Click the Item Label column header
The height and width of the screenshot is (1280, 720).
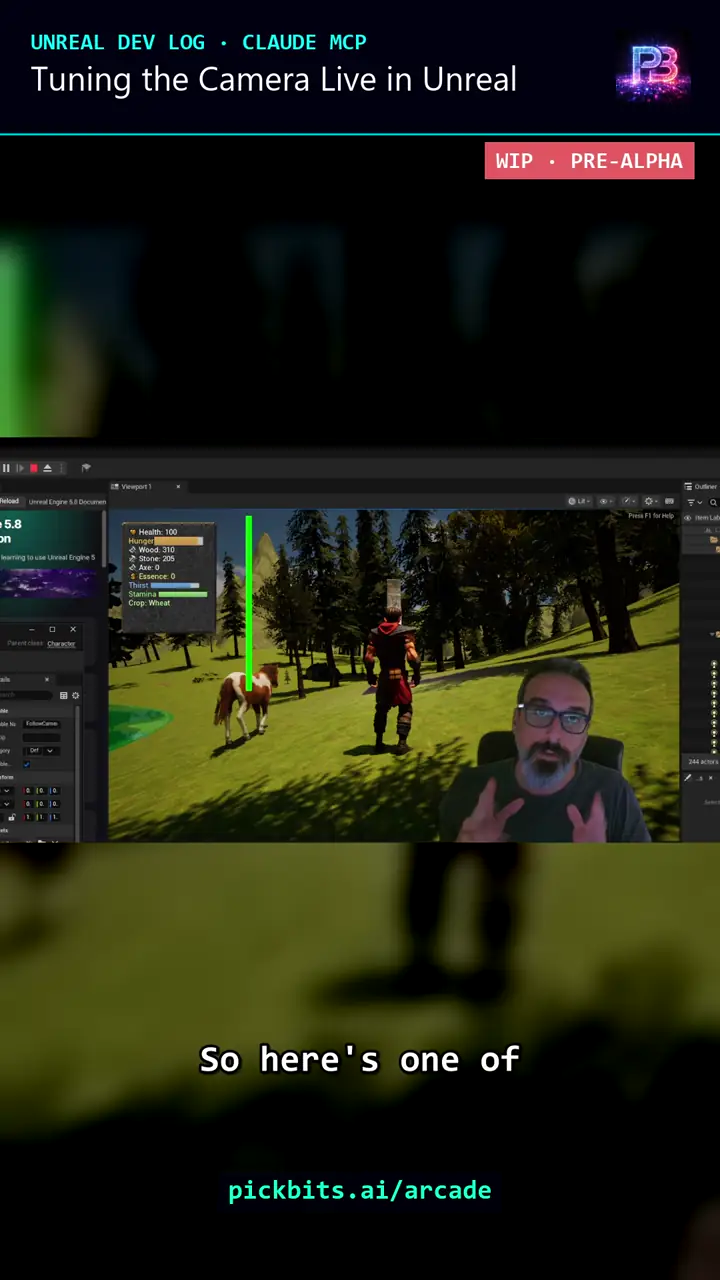(x=707, y=518)
